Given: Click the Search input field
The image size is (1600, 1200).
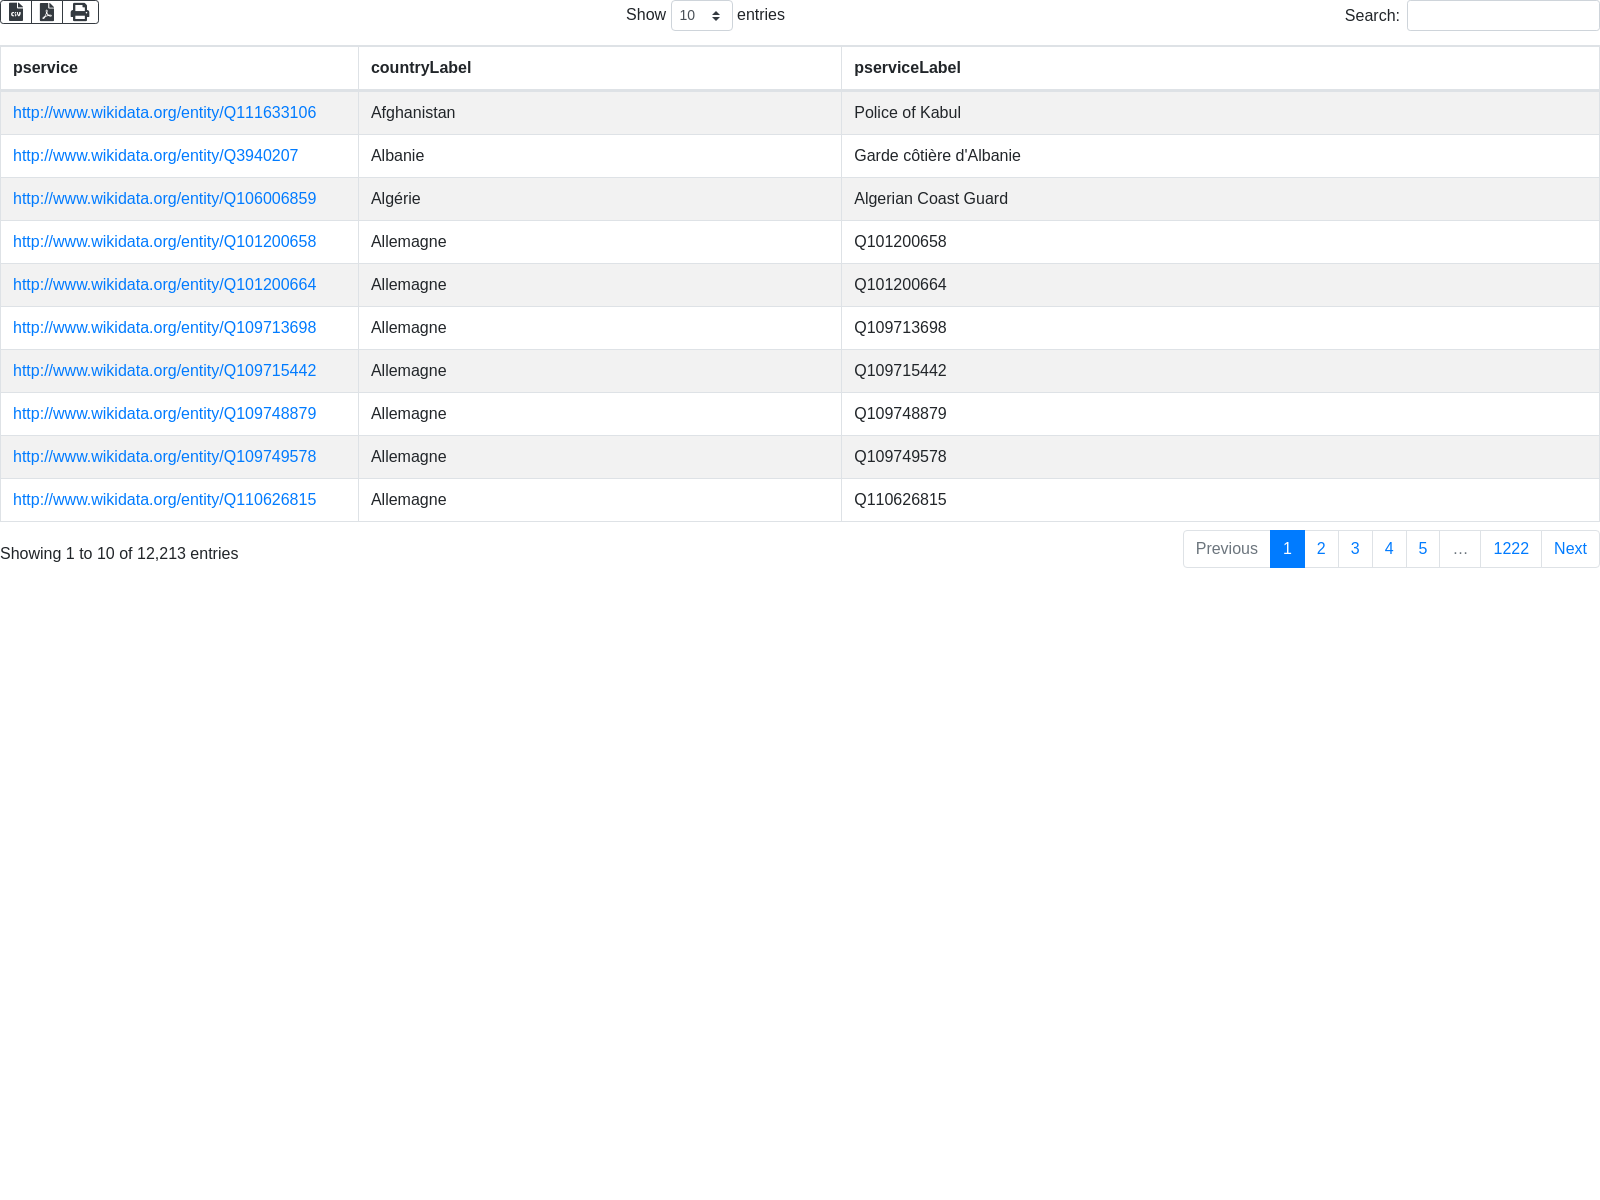Looking at the screenshot, I should (1502, 16).
